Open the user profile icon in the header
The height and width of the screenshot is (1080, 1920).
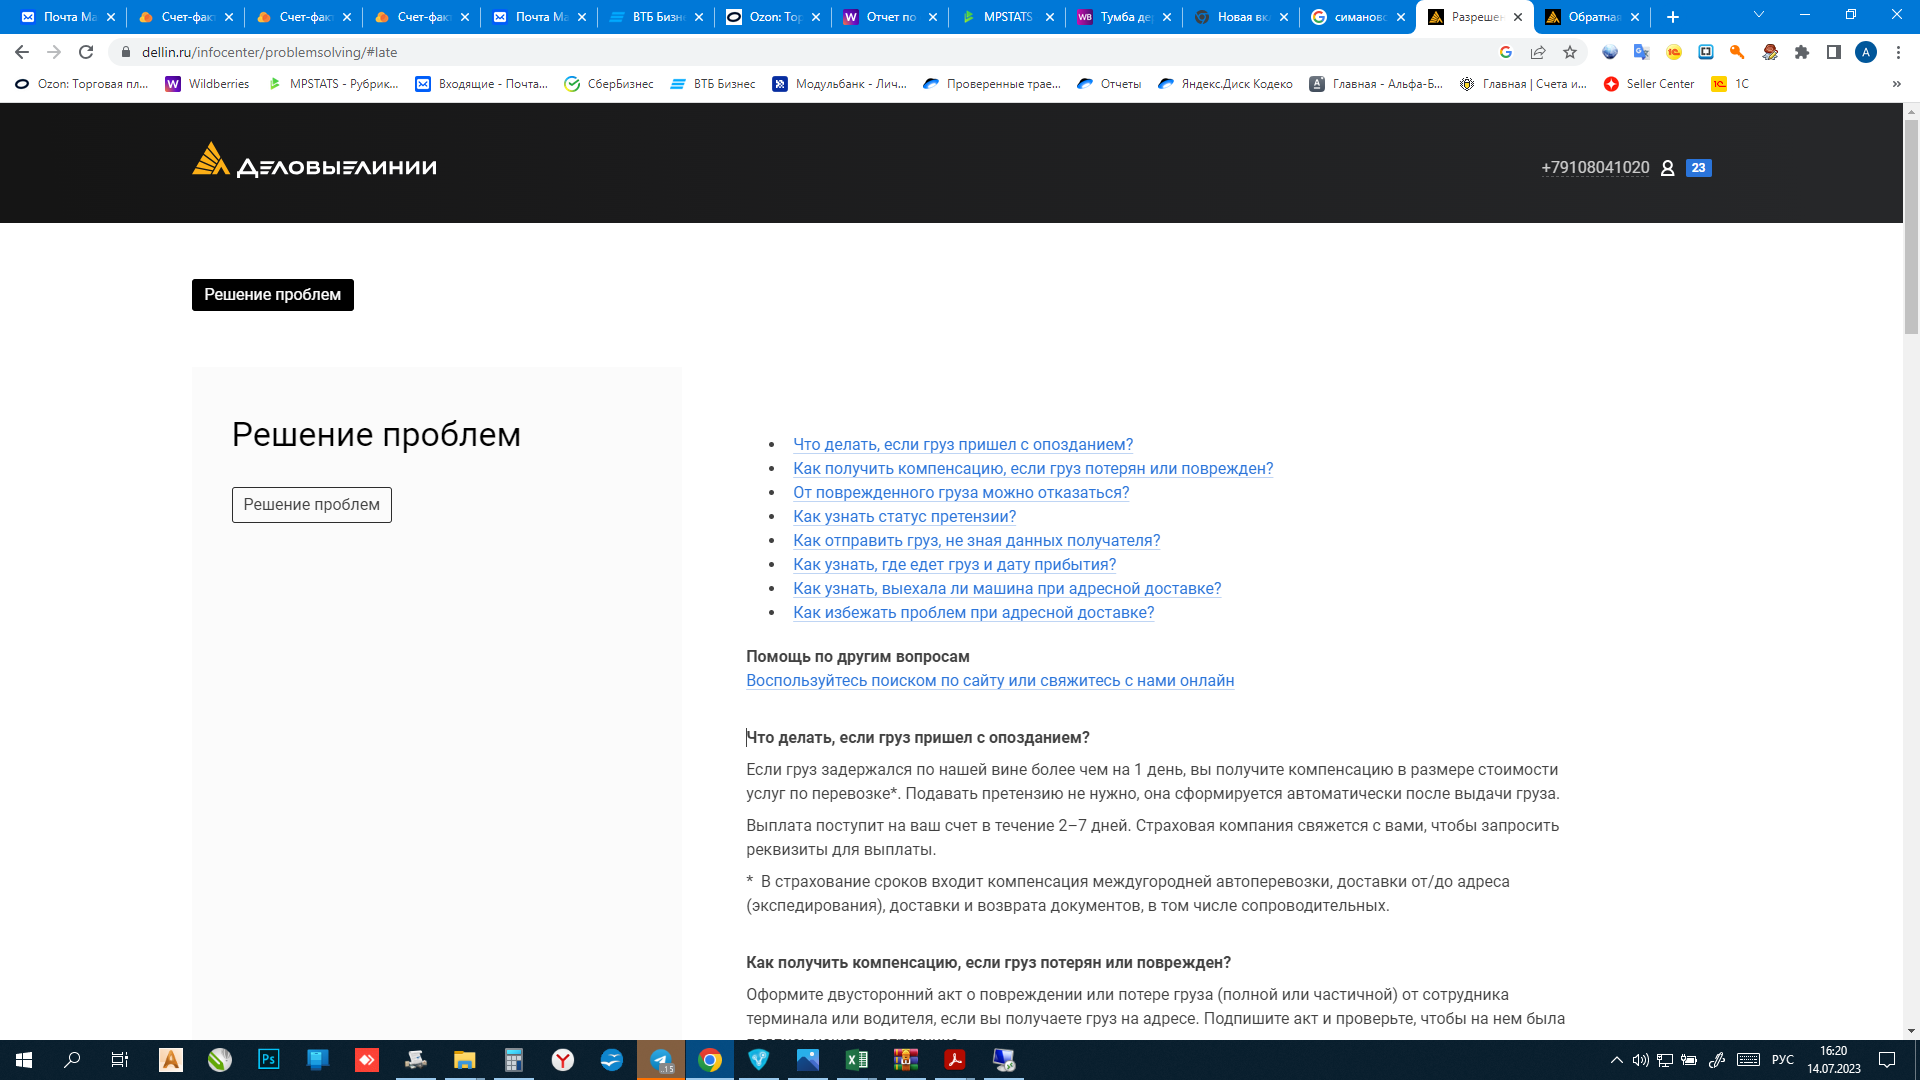point(1667,168)
